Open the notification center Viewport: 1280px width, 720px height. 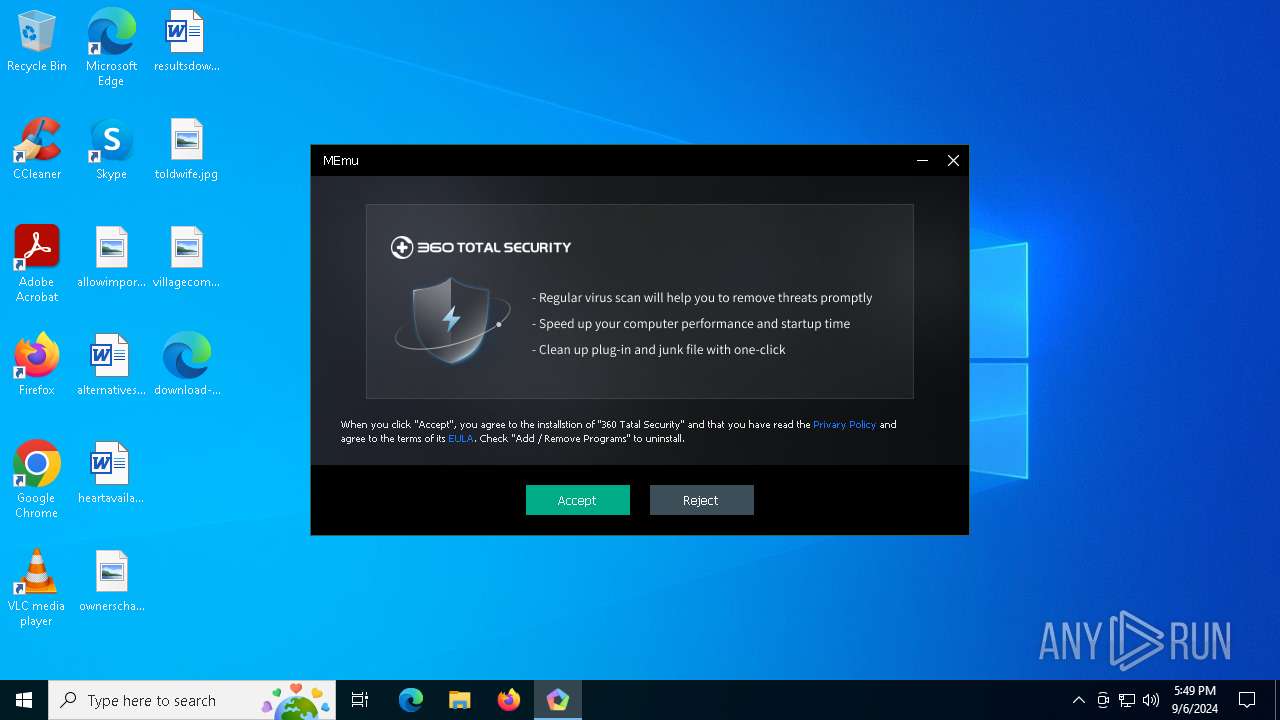pos(1247,700)
